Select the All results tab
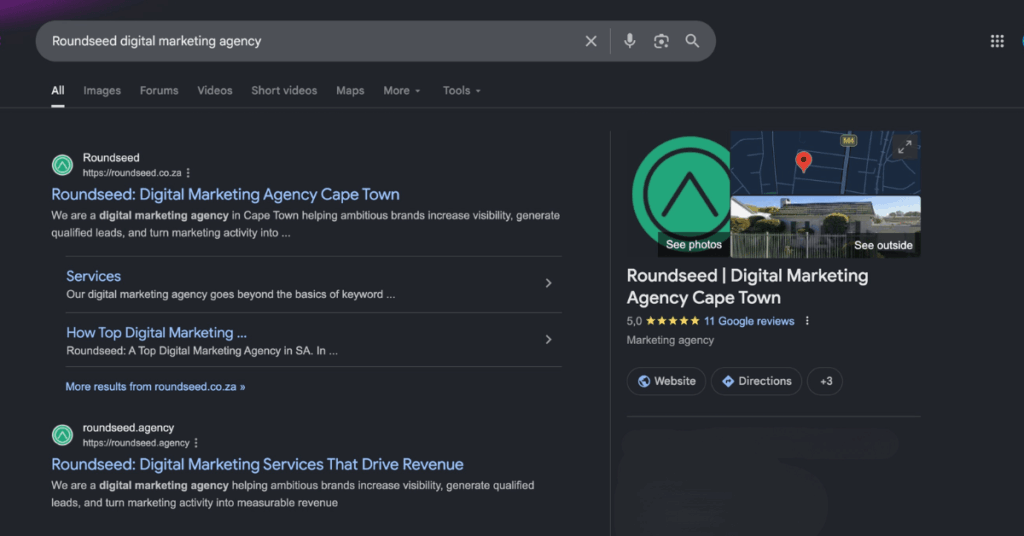 (x=58, y=91)
